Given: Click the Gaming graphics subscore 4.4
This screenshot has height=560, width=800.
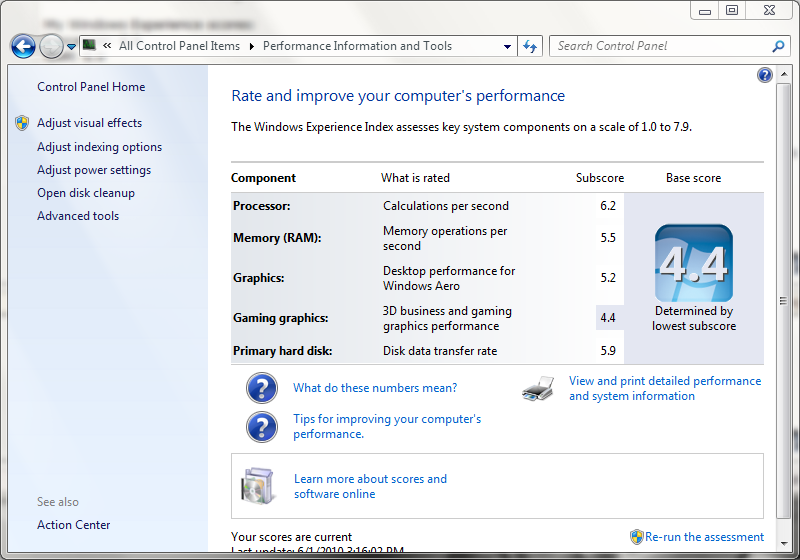Looking at the screenshot, I should 608,318.
